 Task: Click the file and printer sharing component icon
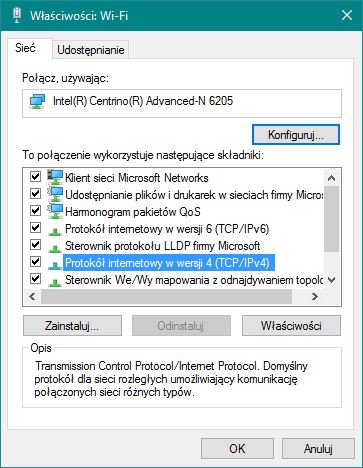click(55, 194)
